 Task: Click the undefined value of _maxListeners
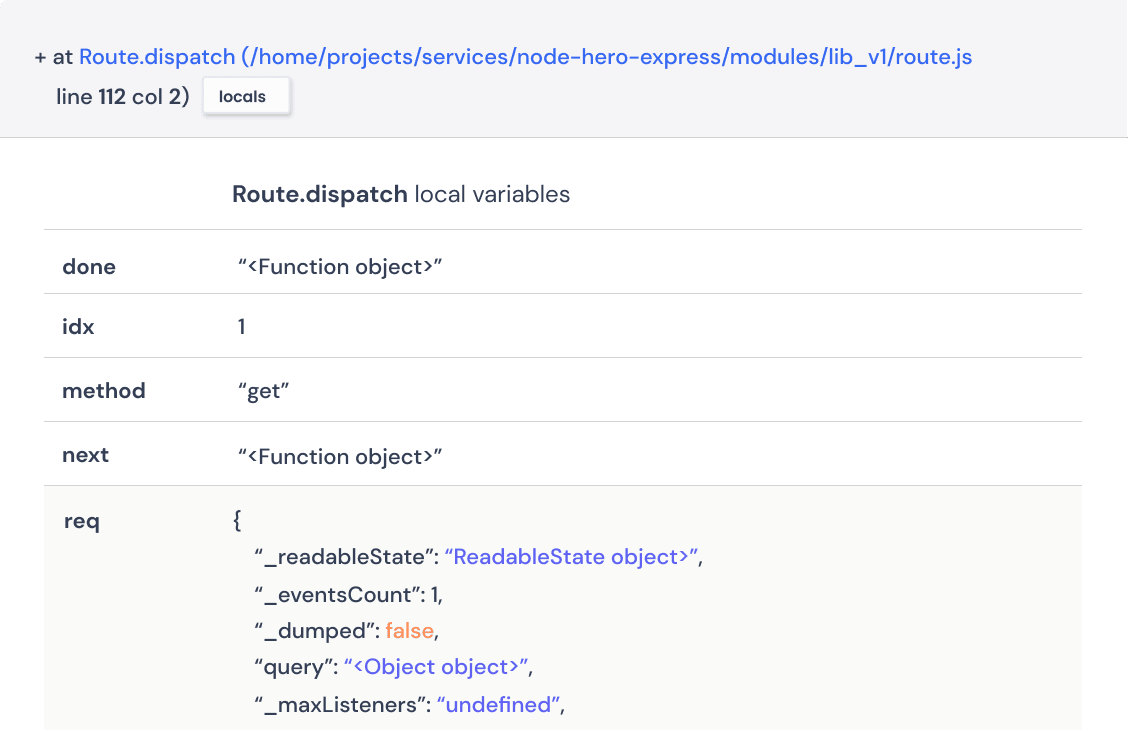tap(497, 704)
